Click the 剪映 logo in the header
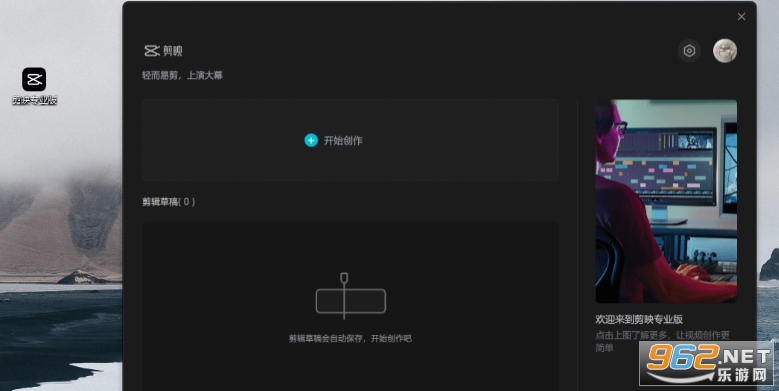 point(163,51)
